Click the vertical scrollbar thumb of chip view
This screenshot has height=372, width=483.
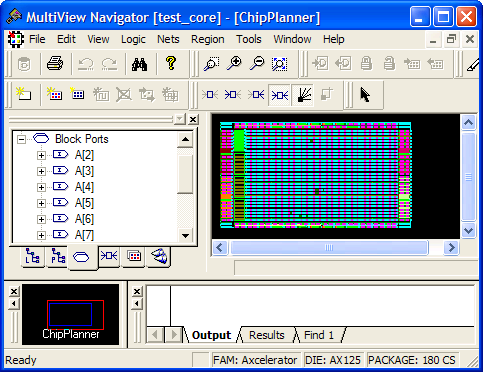468,177
